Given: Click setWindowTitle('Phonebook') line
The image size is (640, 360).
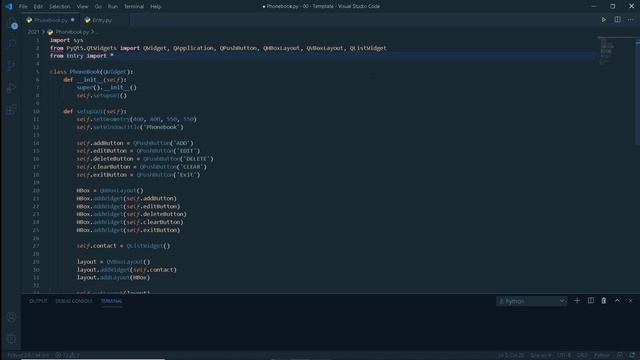Looking at the screenshot, I should 130,127.
